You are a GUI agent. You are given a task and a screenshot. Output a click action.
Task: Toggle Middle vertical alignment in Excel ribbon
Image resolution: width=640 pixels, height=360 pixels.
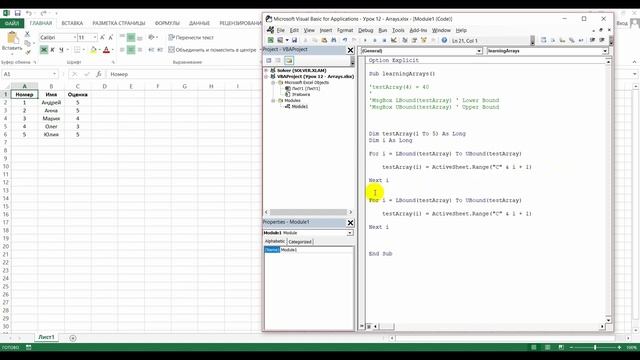click(x=131, y=38)
